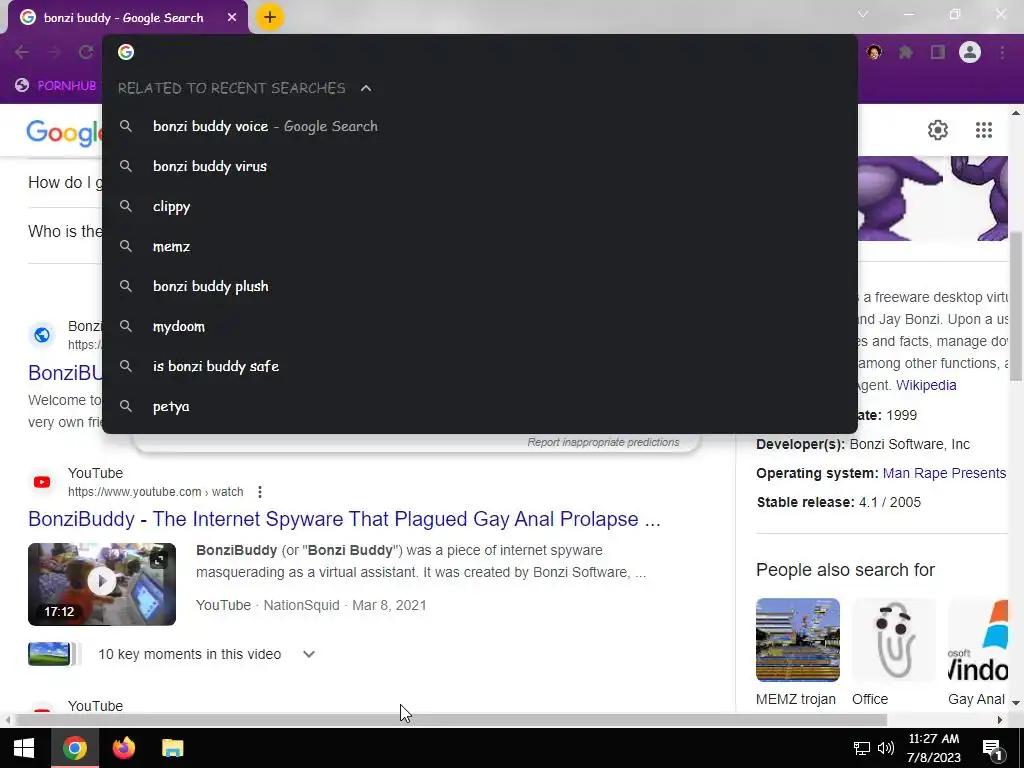Click the vertical scrollbar thumb
Image resolution: width=1024 pixels, height=768 pixels.
(1016, 306)
